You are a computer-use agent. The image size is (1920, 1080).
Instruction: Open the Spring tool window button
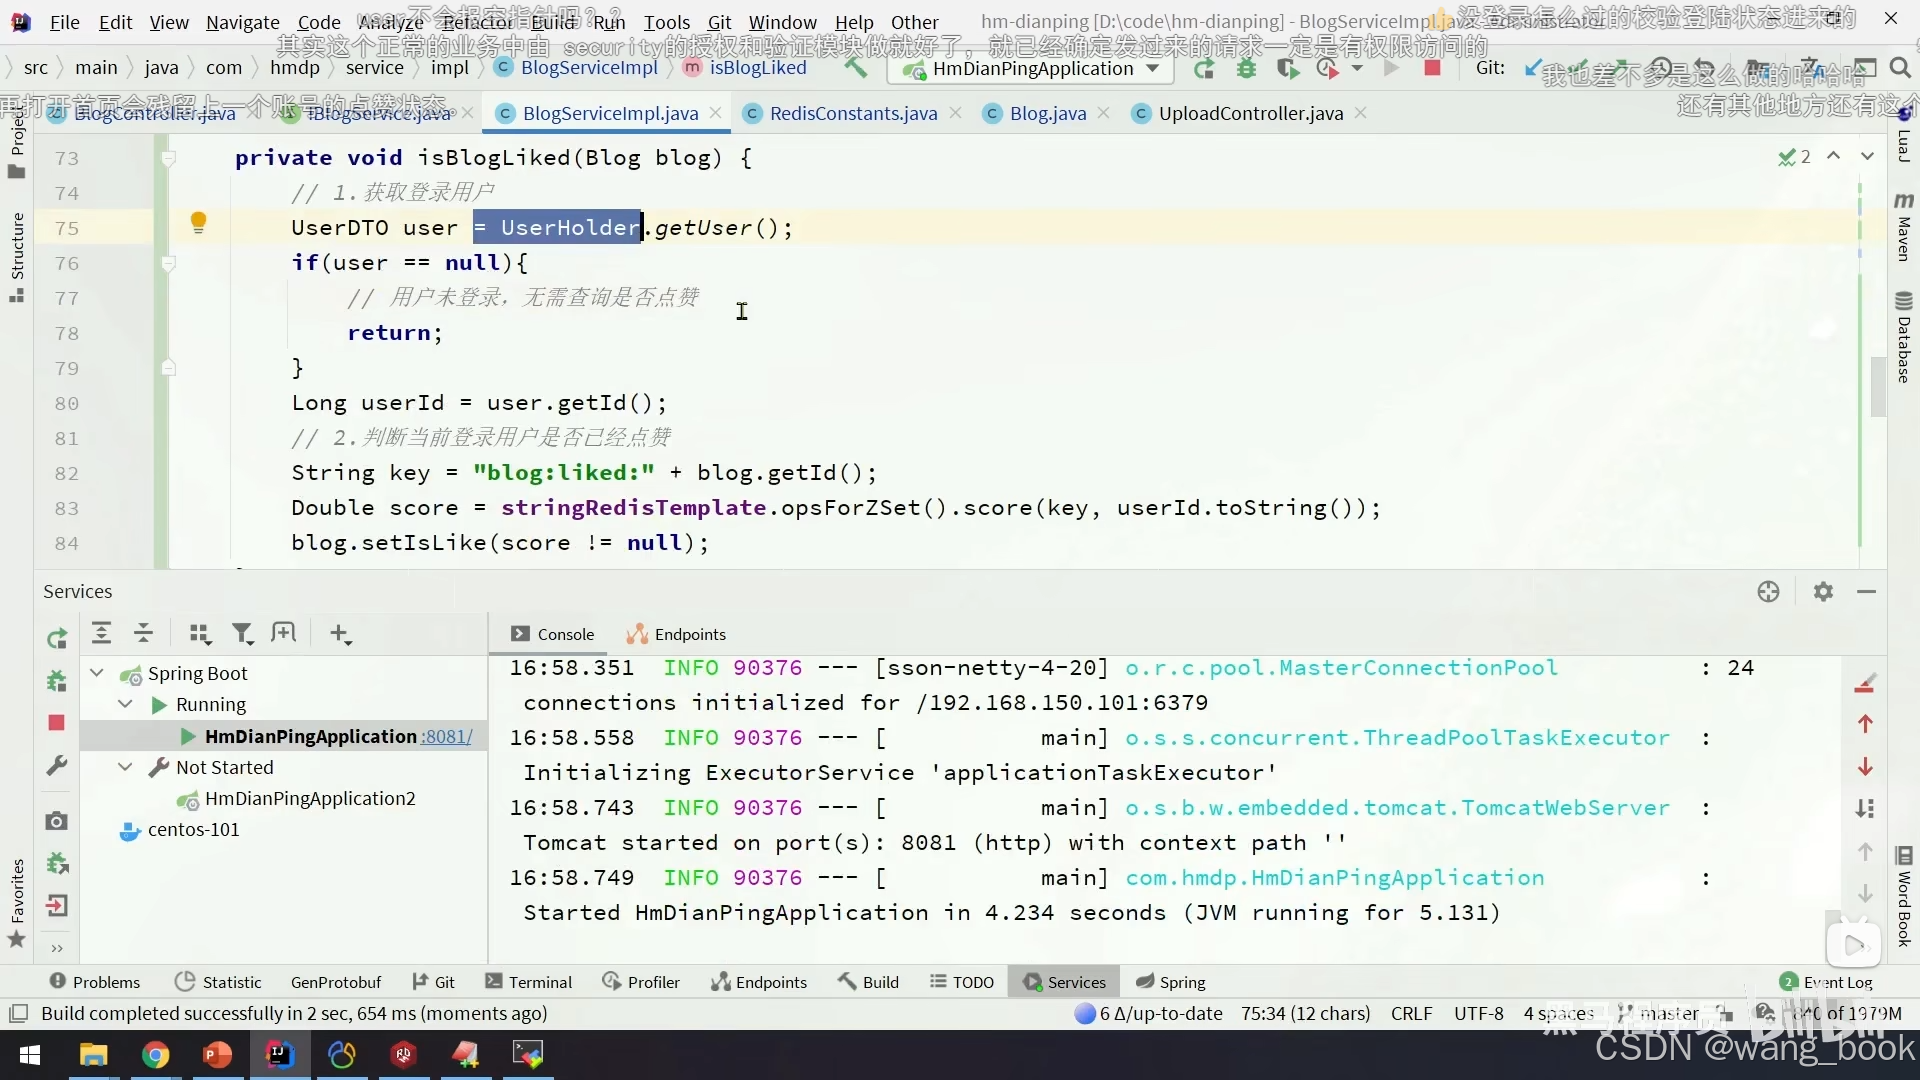click(x=1171, y=982)
